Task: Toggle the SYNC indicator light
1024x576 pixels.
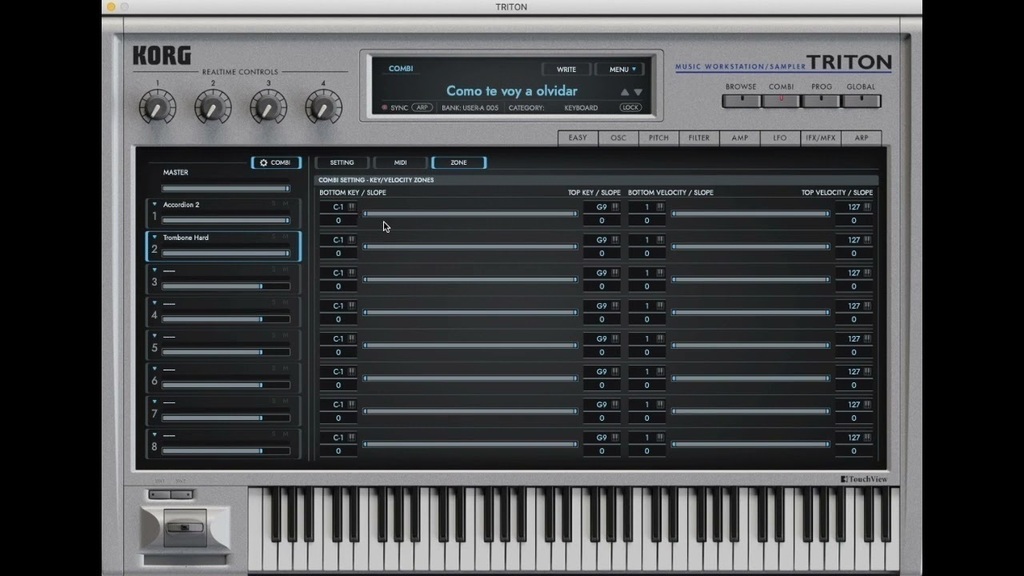Action: point(385,108)
